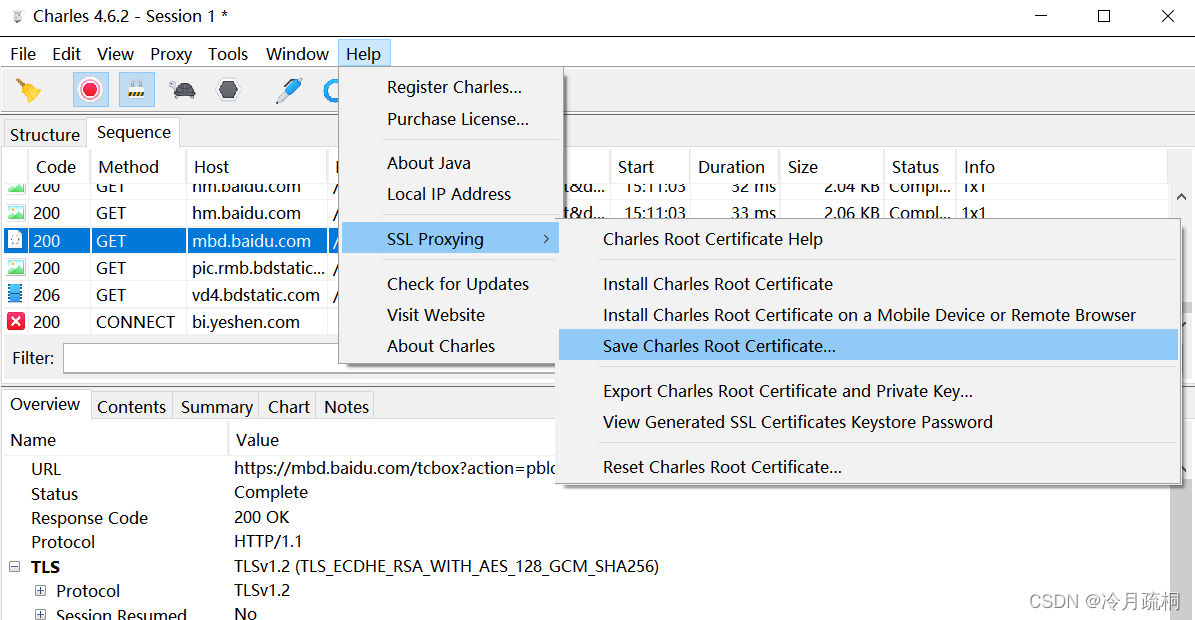1195x620 pixels.
Task: Switch to the Notes tab
Action: pos(346,407)
